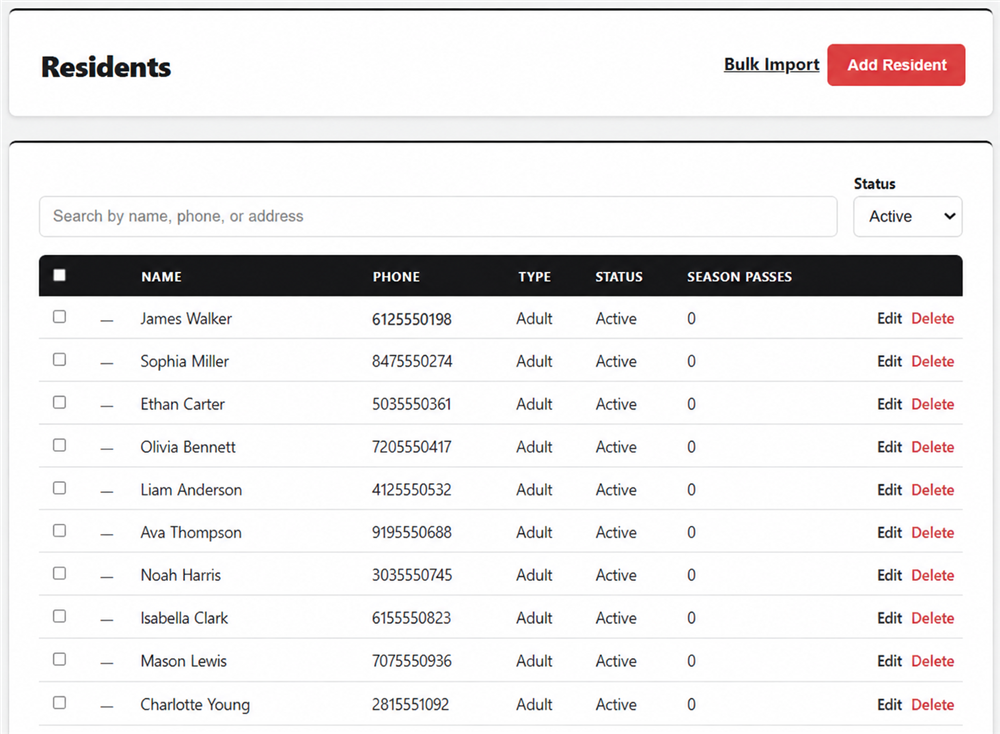Click the name Olivia Bennett
This screenshot has width=1000, height=734.
point(188,446)
